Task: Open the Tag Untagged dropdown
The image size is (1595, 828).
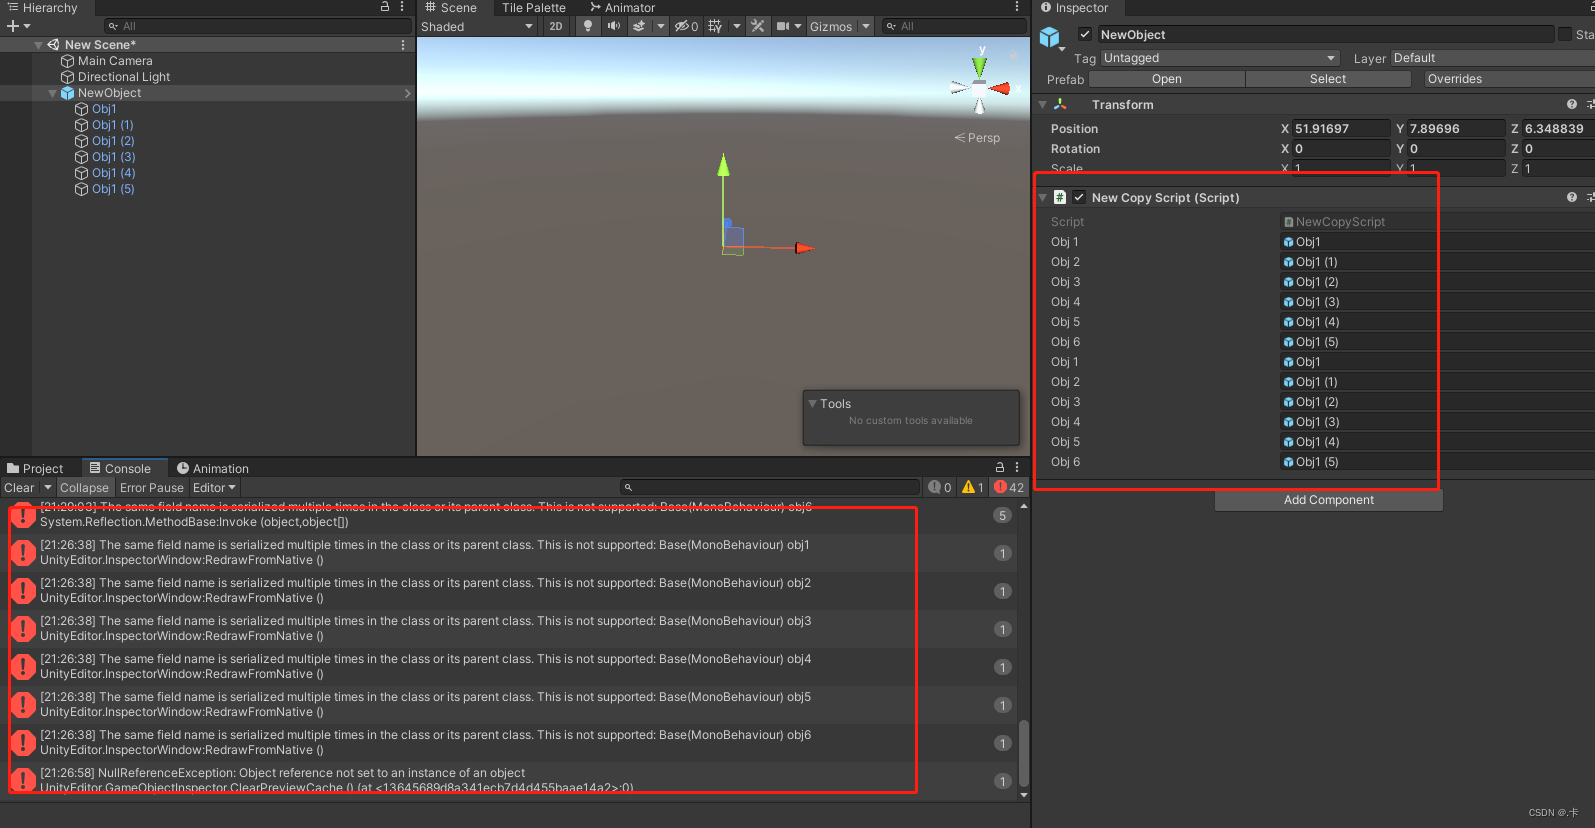Action: click(x=1219, y=58)
